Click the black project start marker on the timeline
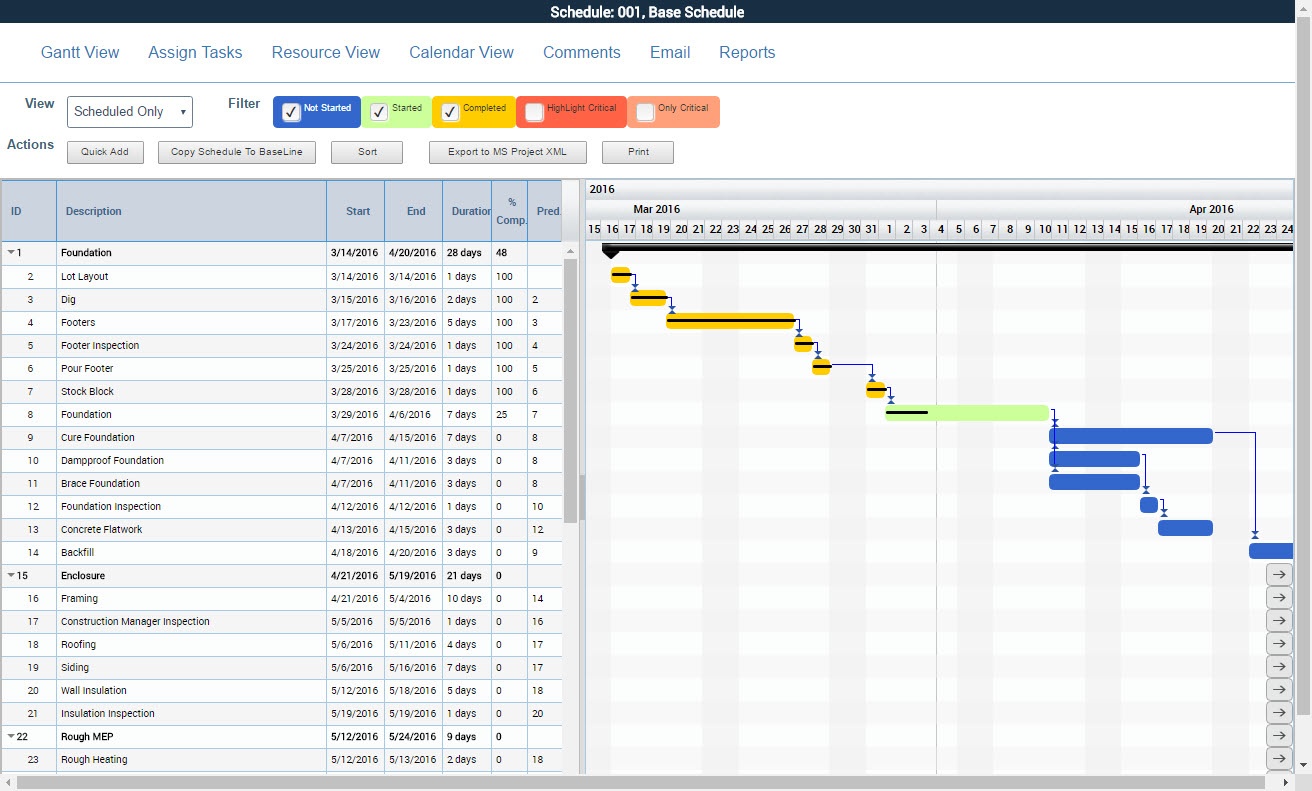 pyautogui.click(x=611, y=252)
